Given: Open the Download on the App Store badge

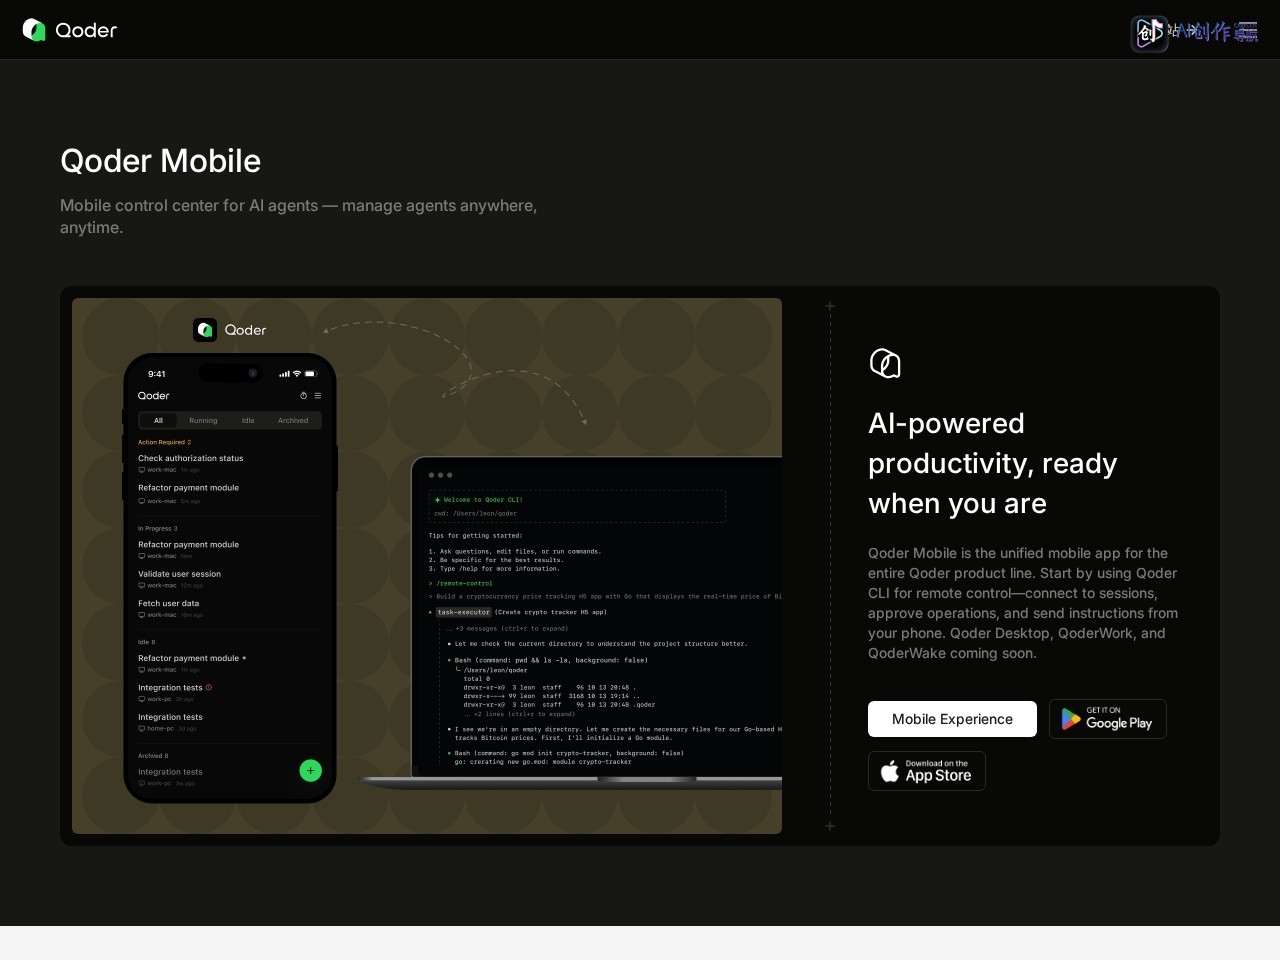Looking at the screenshot, I should tap(927, 771).
